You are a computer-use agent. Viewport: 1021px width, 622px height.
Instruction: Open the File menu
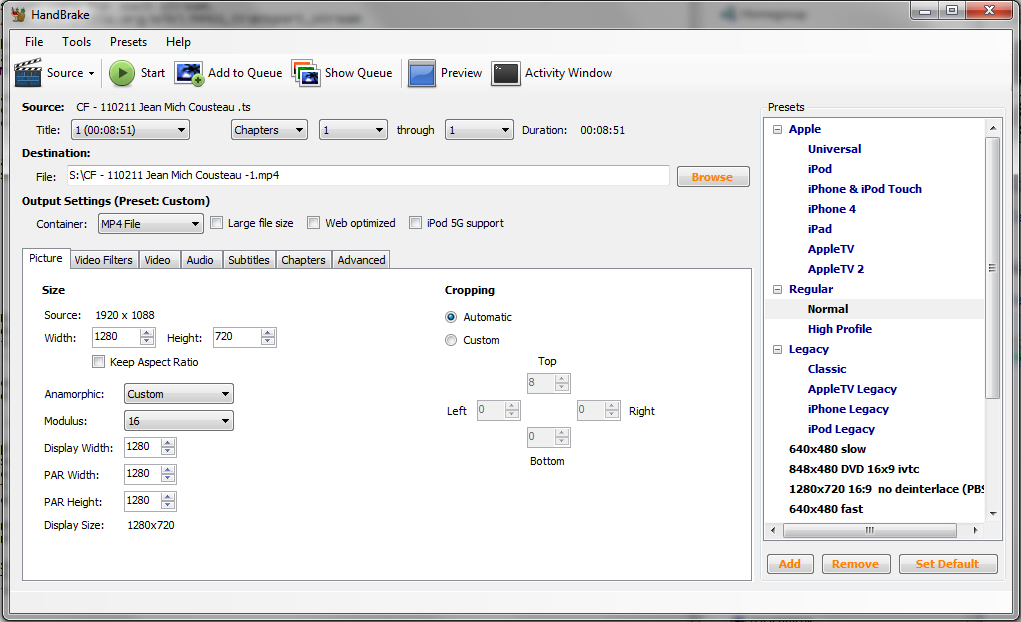(x=34, y=42)
